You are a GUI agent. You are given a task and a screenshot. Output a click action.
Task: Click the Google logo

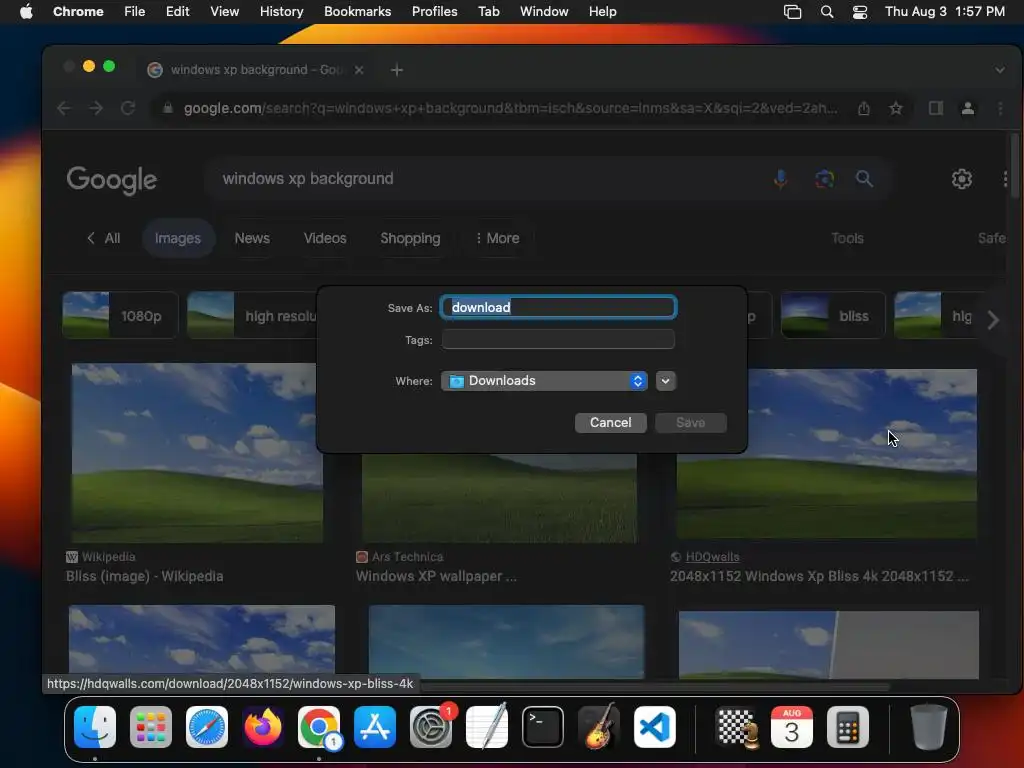[x=112, y=180]
